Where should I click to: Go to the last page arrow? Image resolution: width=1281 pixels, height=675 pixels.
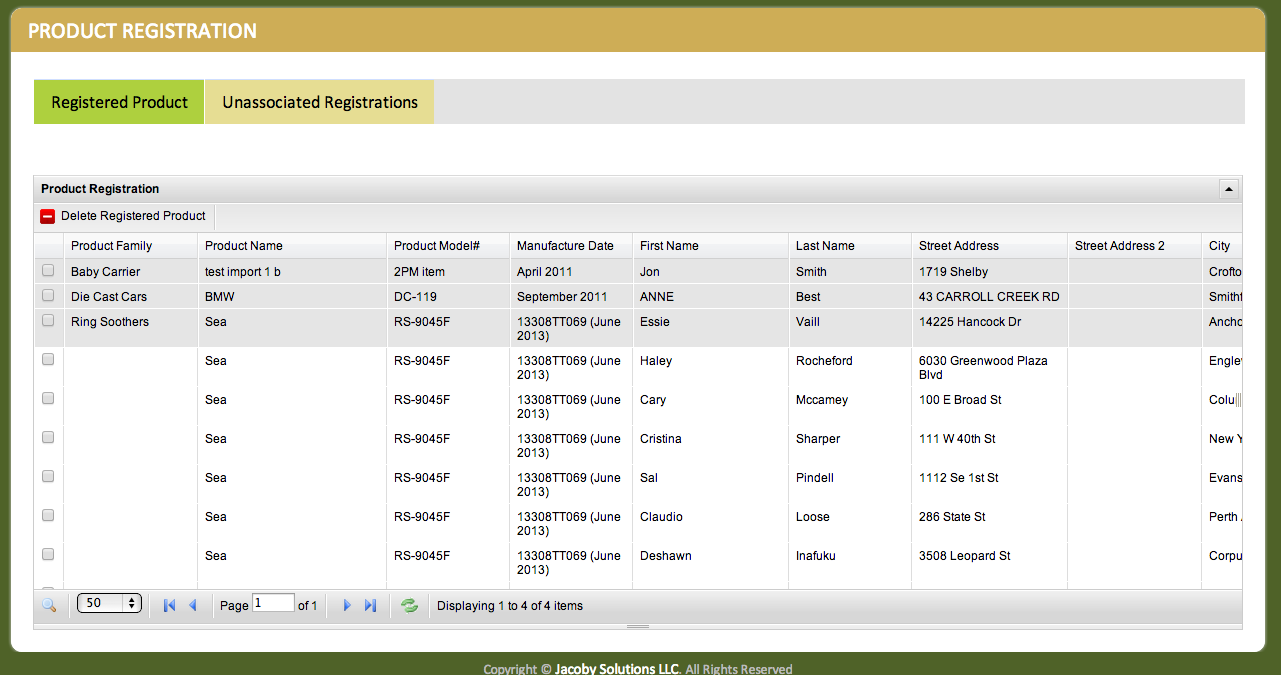pyautogui.click(x=371, y=605)
